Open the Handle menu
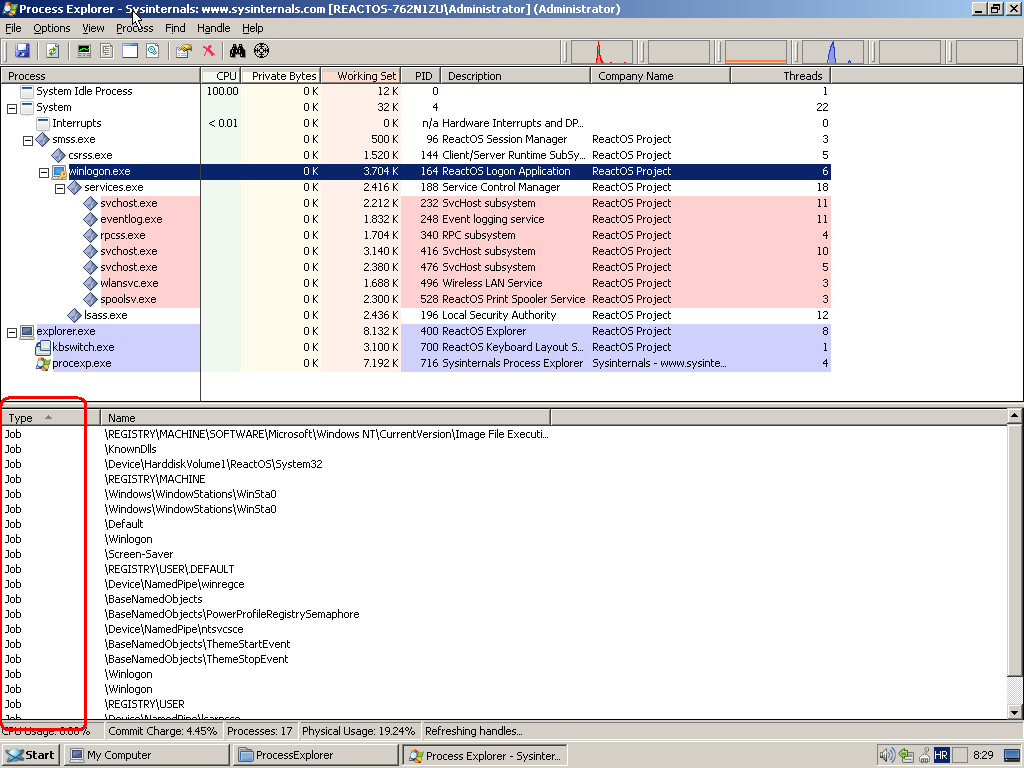1024x768 pixels. coord(214,28)
